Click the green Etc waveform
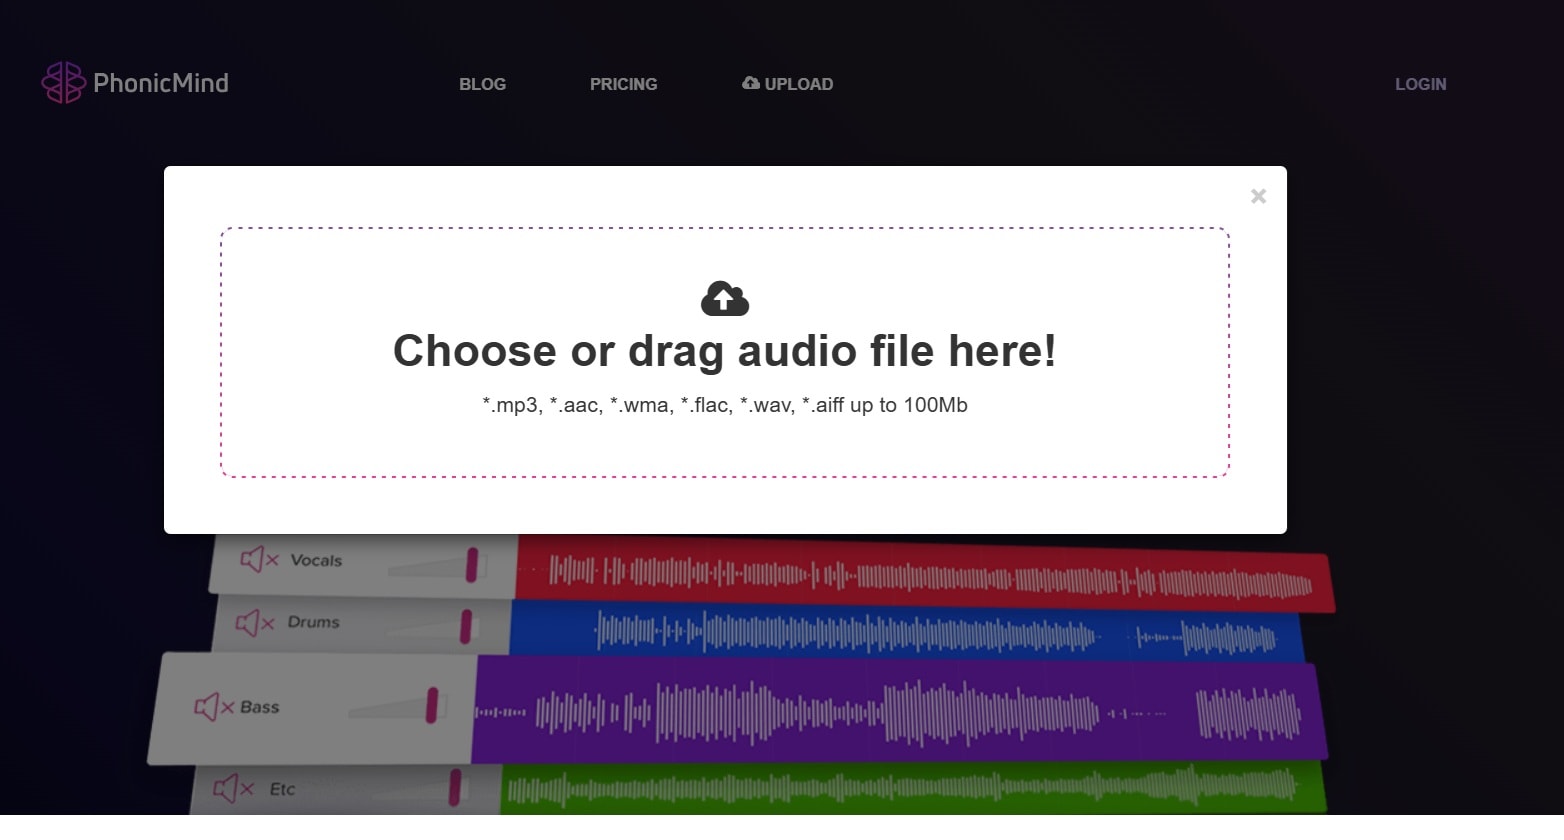This screenshot has width=1564, height=840. pos(913,788)
